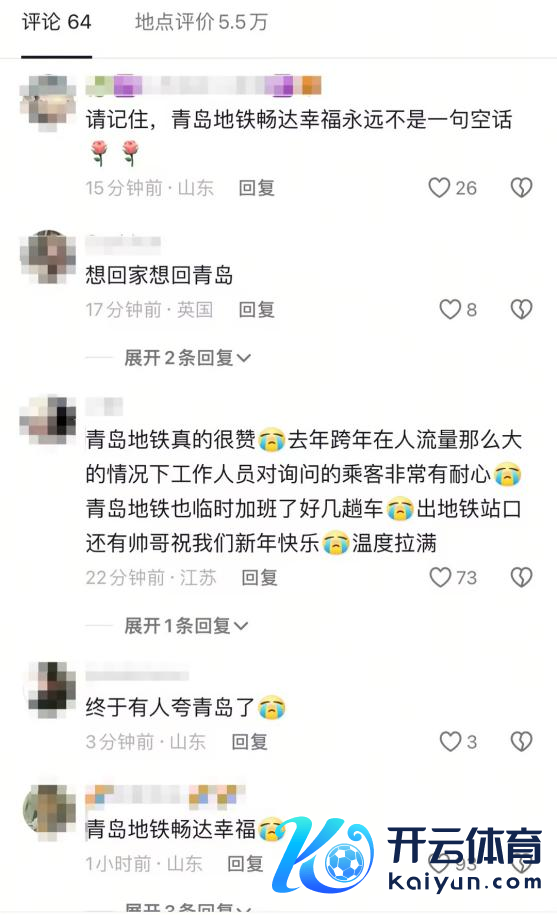
Task: Open avatar of 想回家想回青岛 commenter
Action: pyautogui.click(x=48, y=257)
